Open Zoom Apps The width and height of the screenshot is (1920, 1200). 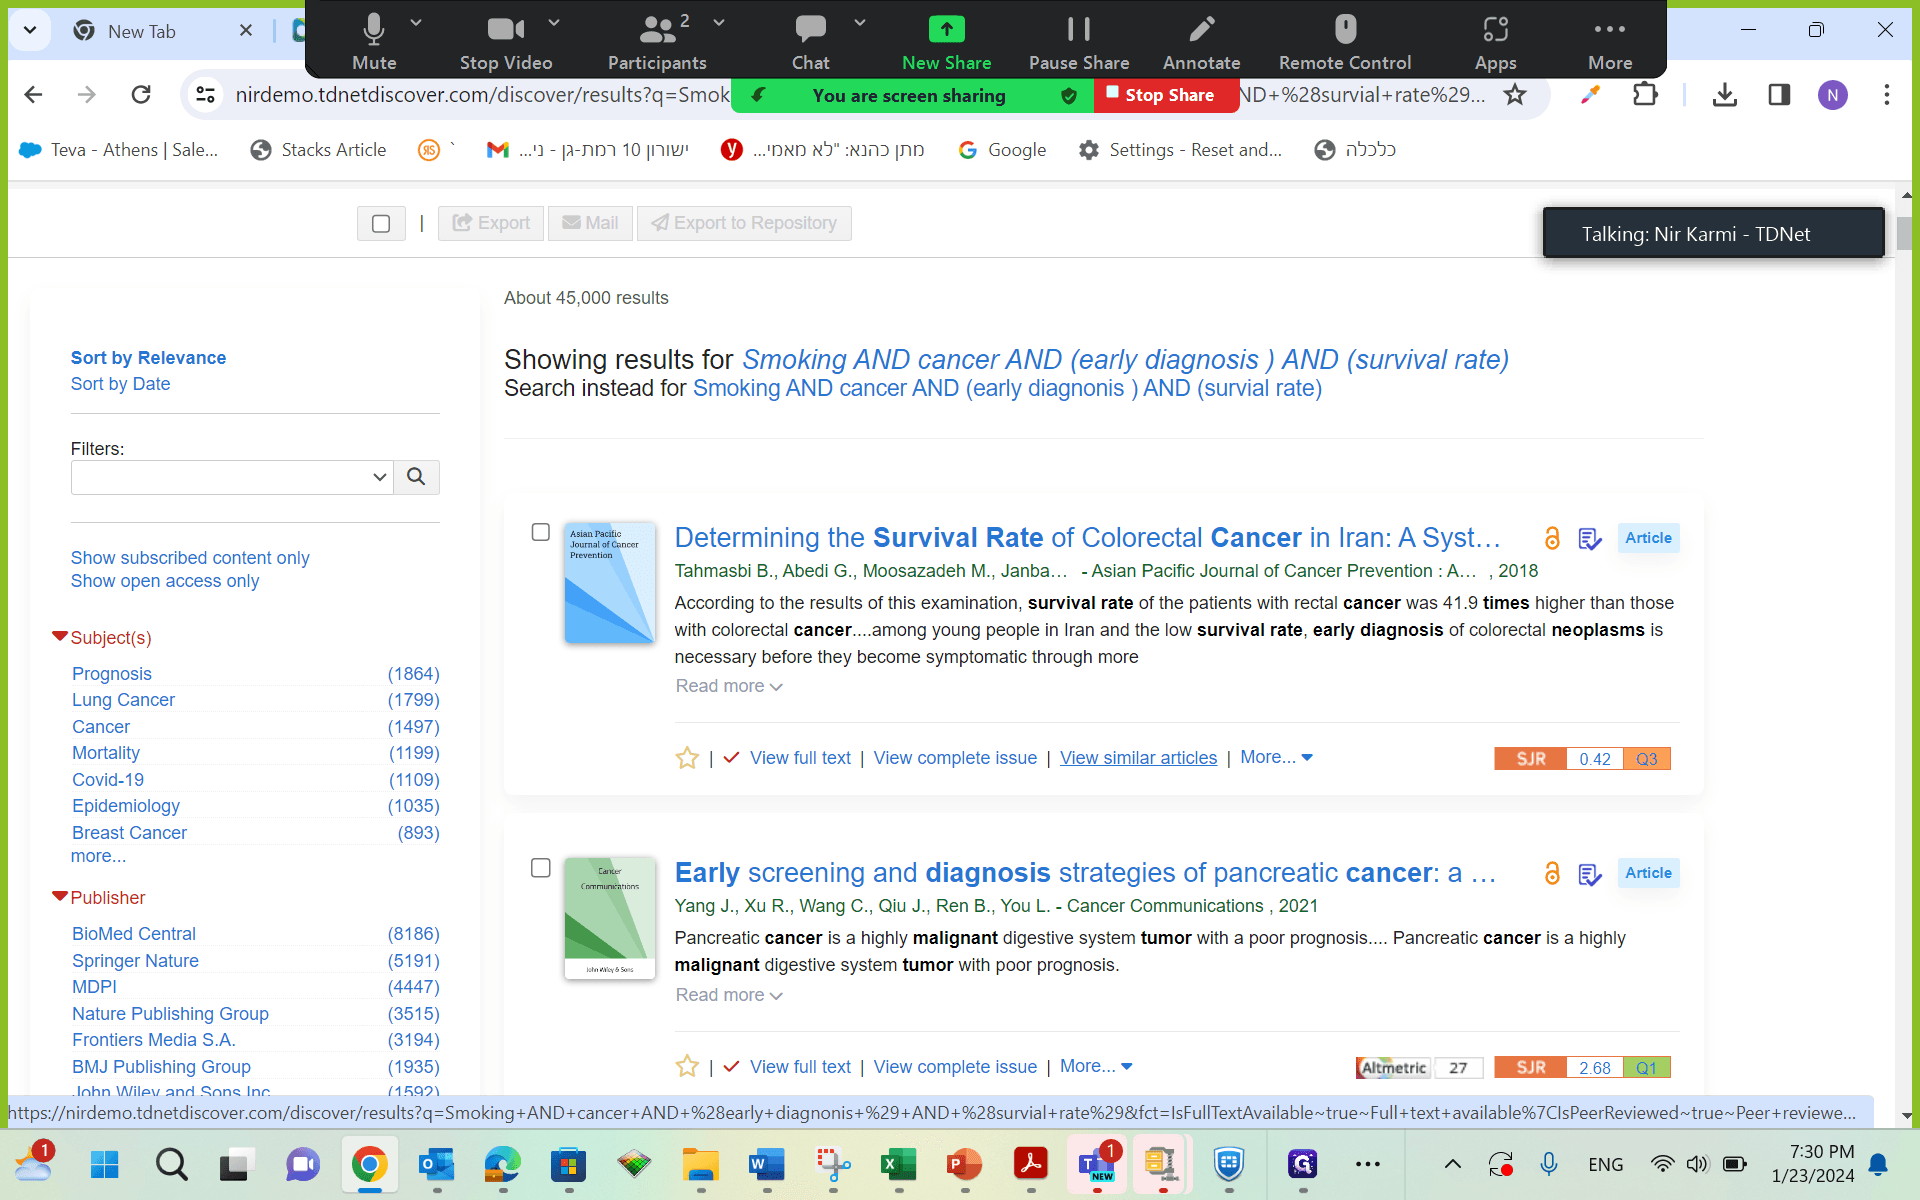point(1495,42)
